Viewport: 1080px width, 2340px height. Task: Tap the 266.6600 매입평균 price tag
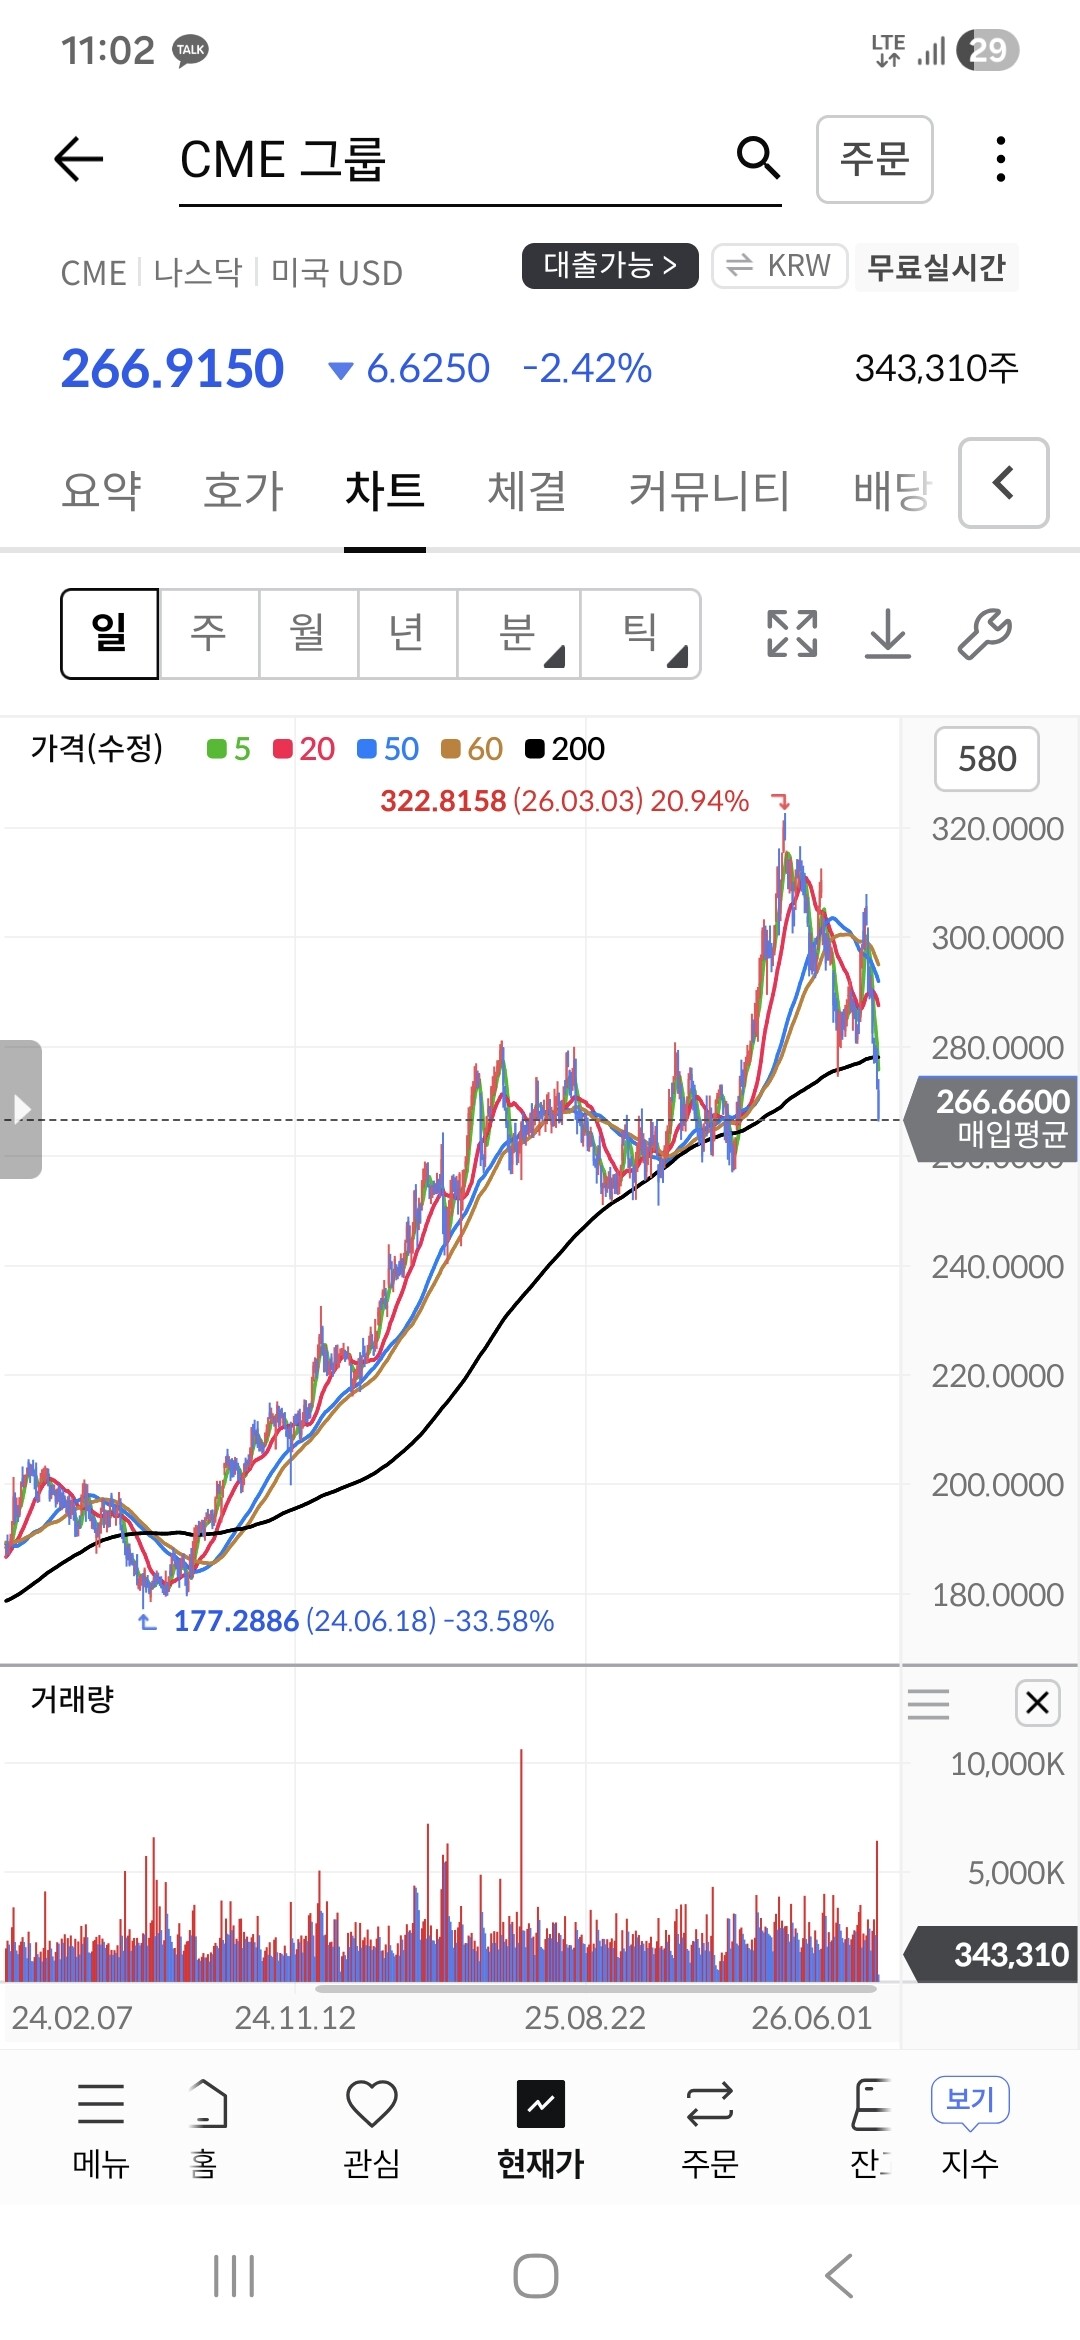click(x=992, y=1118)
